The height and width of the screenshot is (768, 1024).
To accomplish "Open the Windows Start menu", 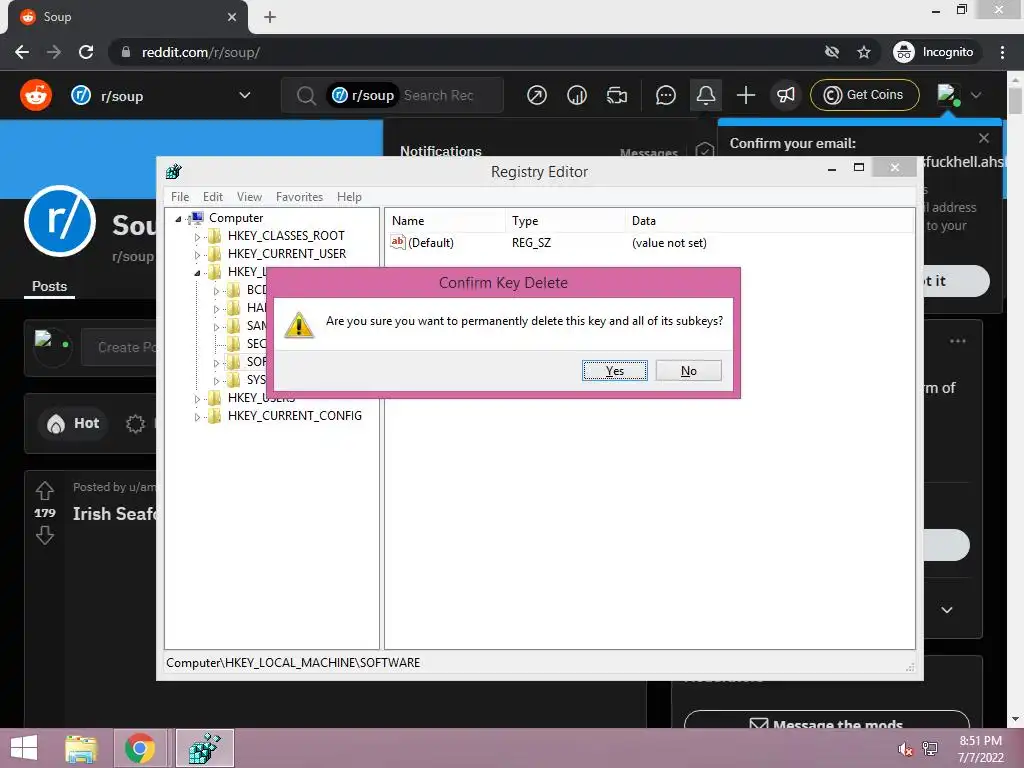I will click(x=24, y=748).
